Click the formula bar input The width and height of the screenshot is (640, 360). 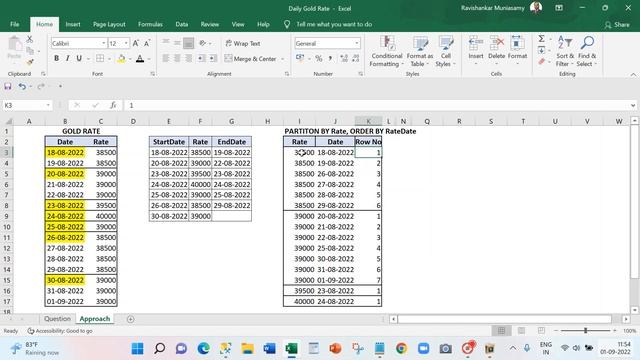click(378, 105)
